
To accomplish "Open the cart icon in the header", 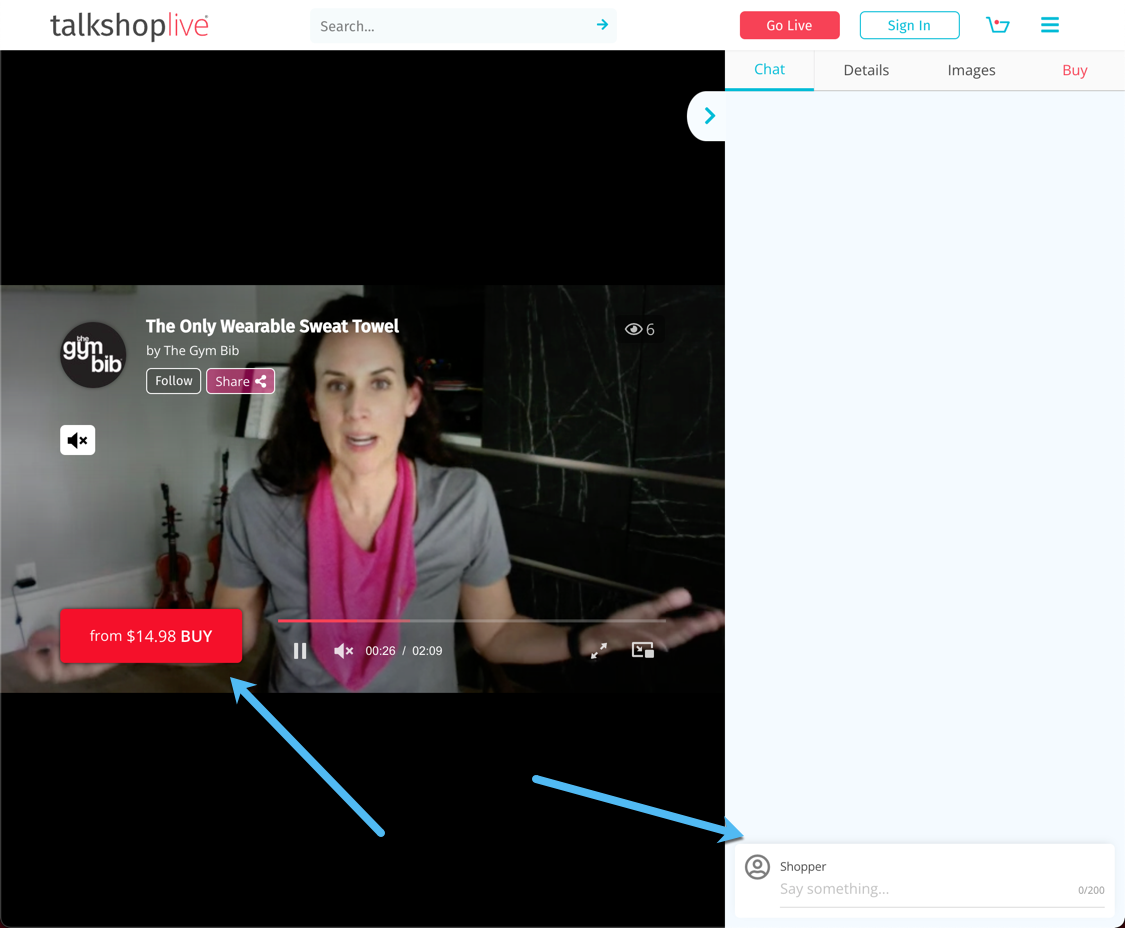I will pyautogui.click(x=998, y=25).
